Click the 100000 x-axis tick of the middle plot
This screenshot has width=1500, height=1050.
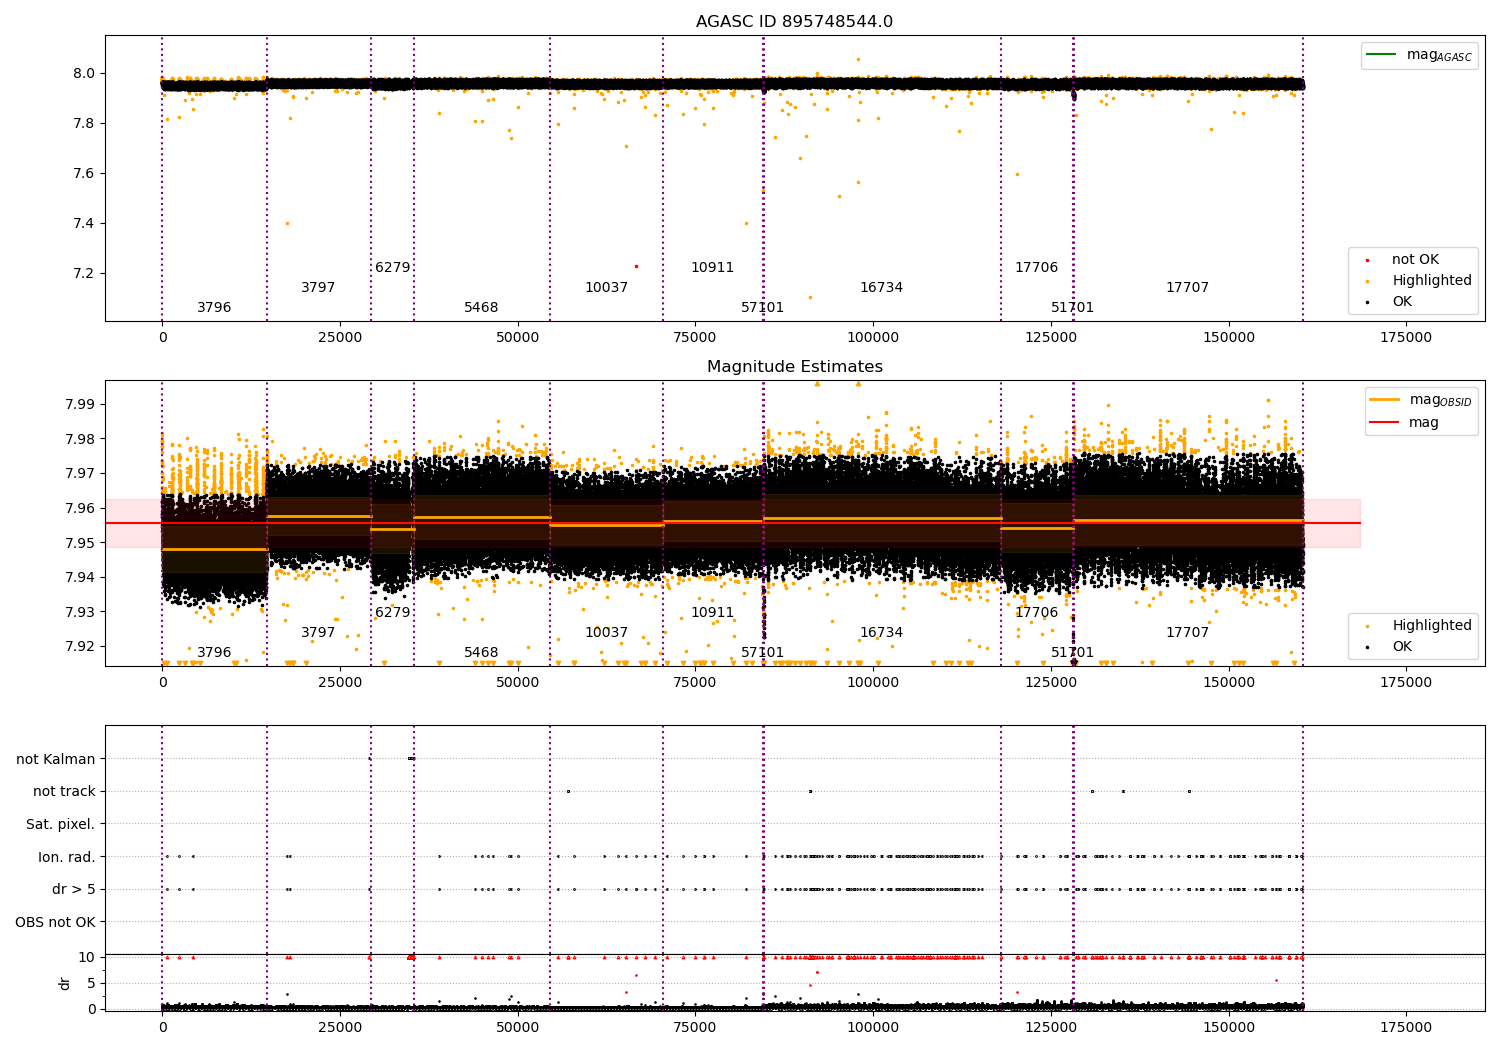(873, 683)
